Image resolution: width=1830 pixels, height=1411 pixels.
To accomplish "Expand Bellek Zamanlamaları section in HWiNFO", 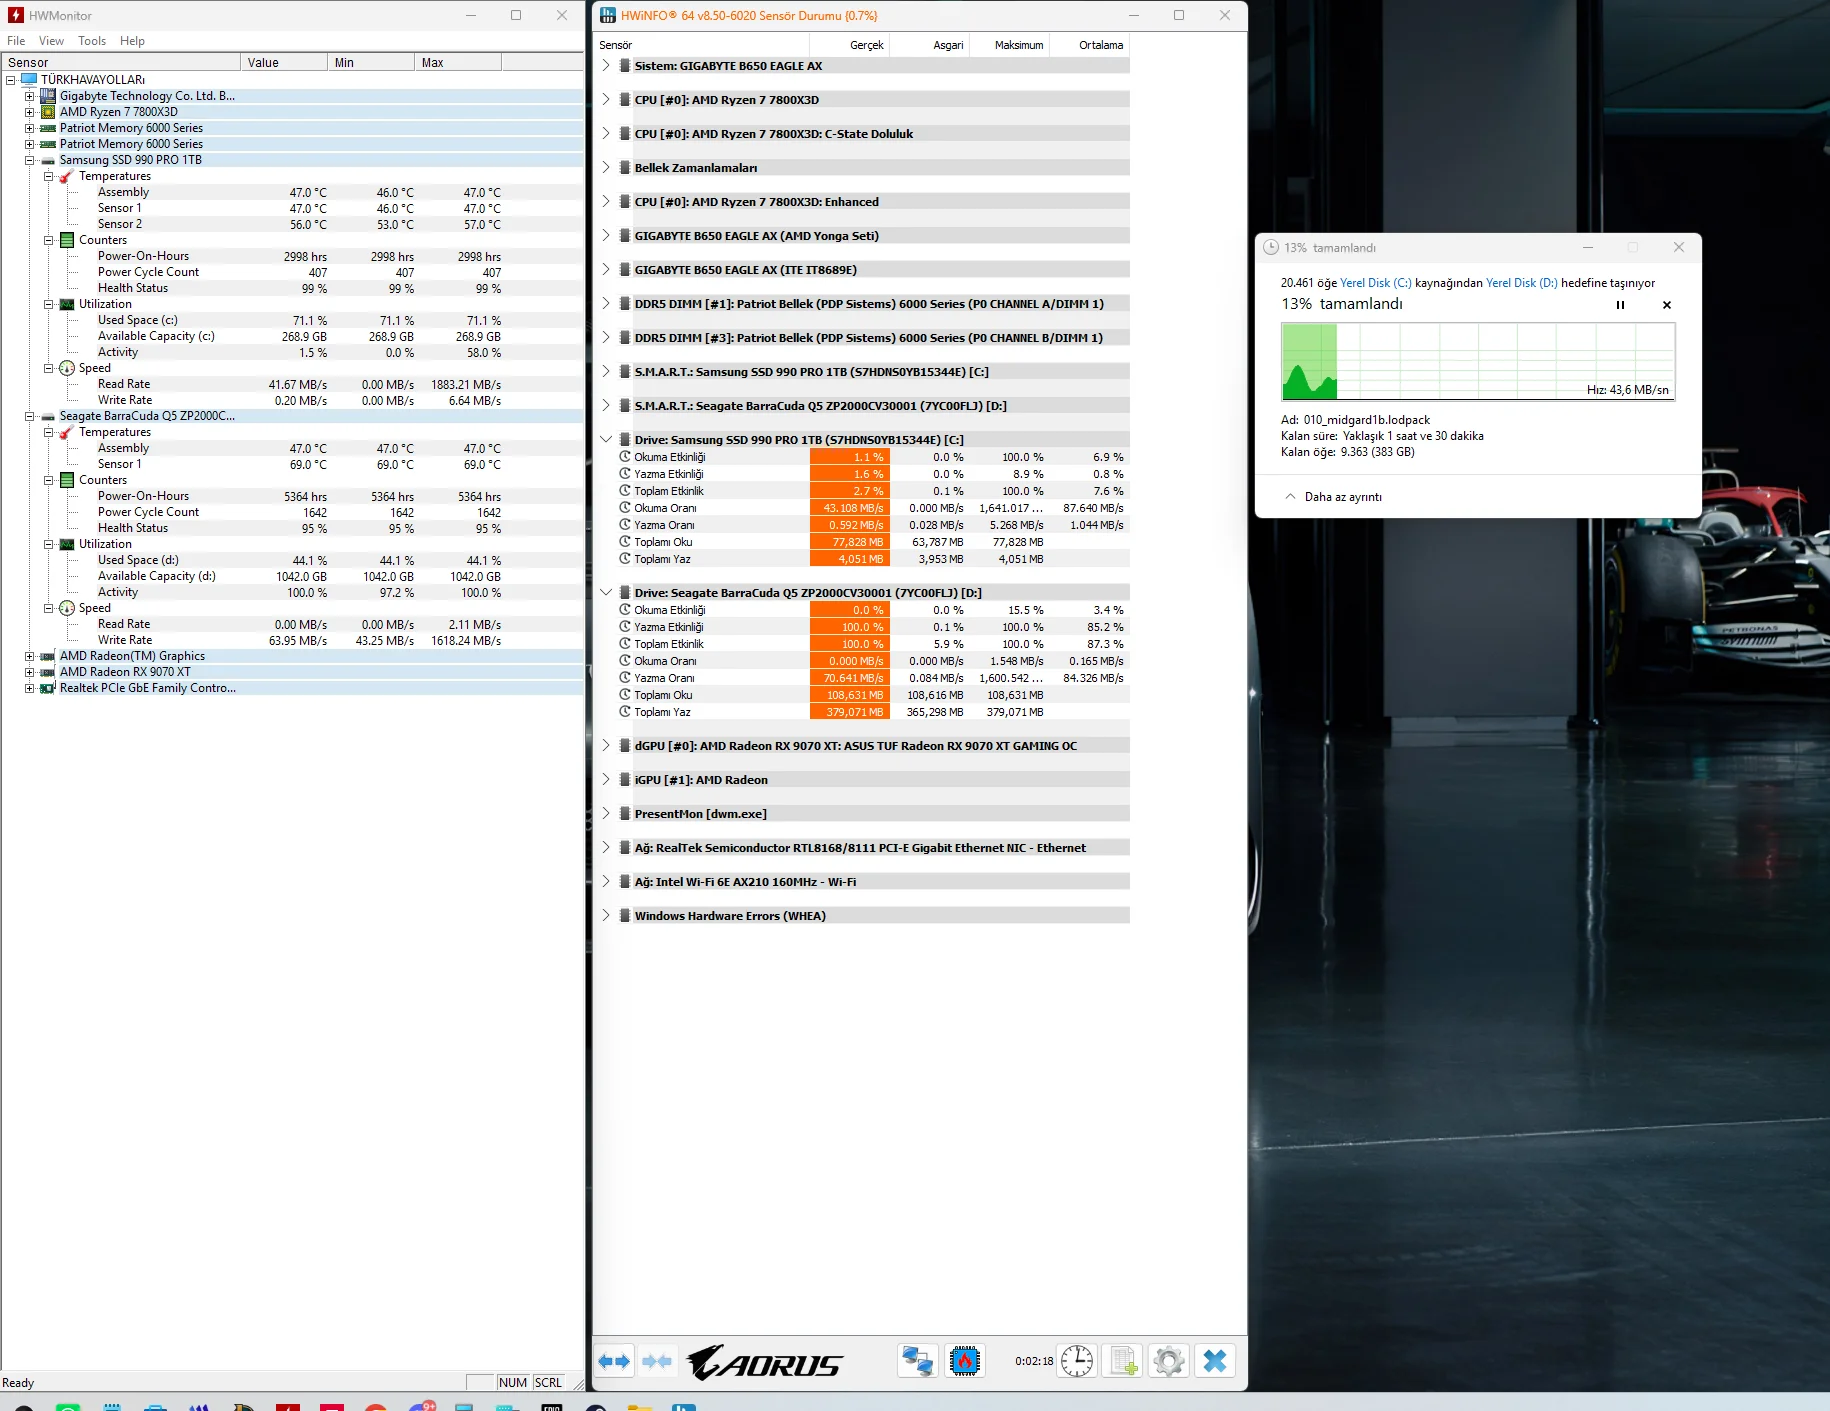I will (x=606, y=168).
